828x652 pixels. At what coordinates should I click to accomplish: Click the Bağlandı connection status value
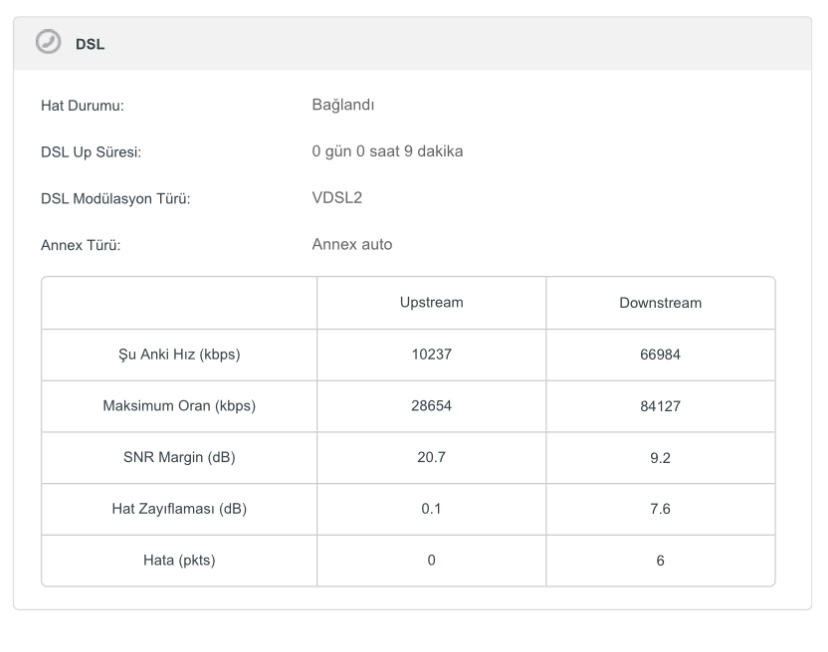click(x=343, y=104)
